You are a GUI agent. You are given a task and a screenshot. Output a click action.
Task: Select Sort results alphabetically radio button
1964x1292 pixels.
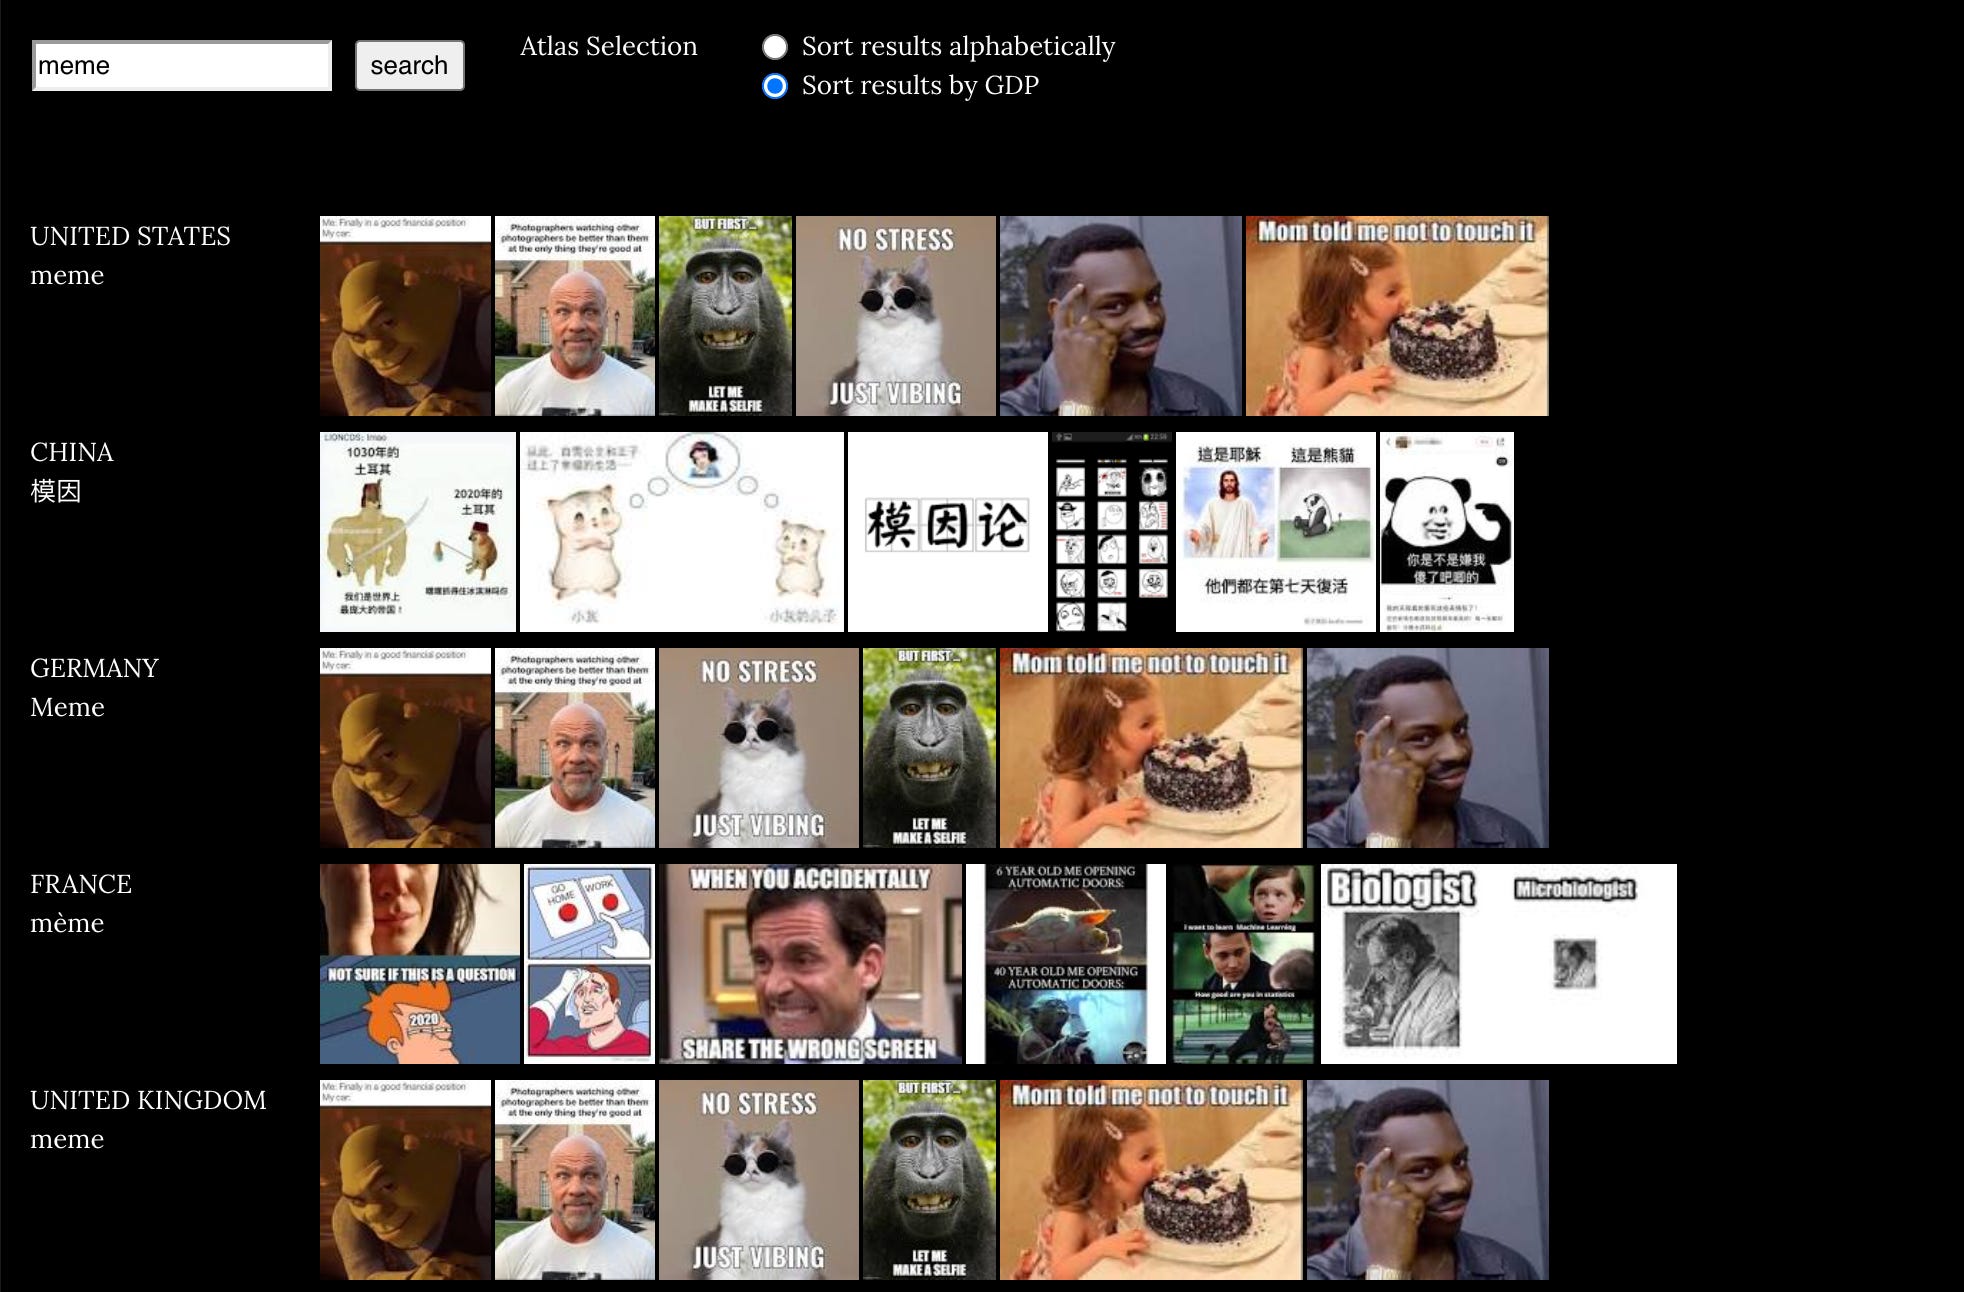[775, 47]
